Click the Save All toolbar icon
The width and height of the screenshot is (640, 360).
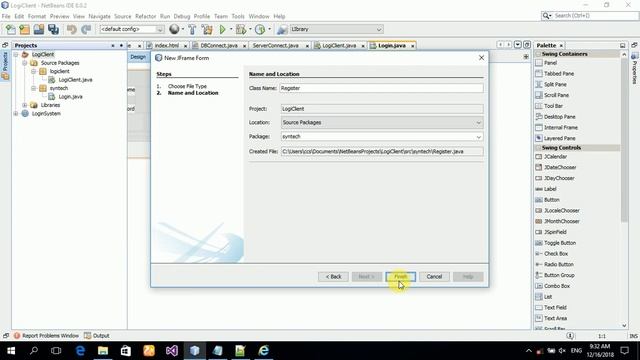tap(53, 29)
